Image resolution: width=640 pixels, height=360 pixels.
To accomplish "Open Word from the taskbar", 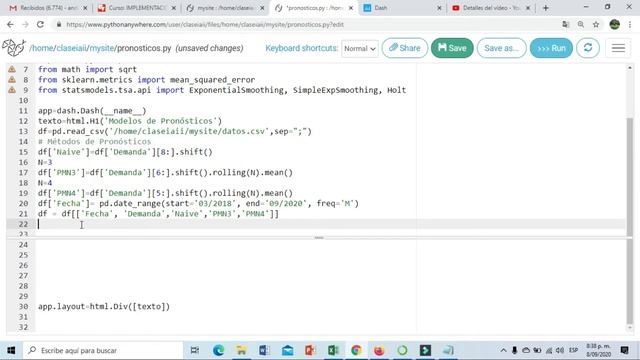I will (x=264, y=350).
